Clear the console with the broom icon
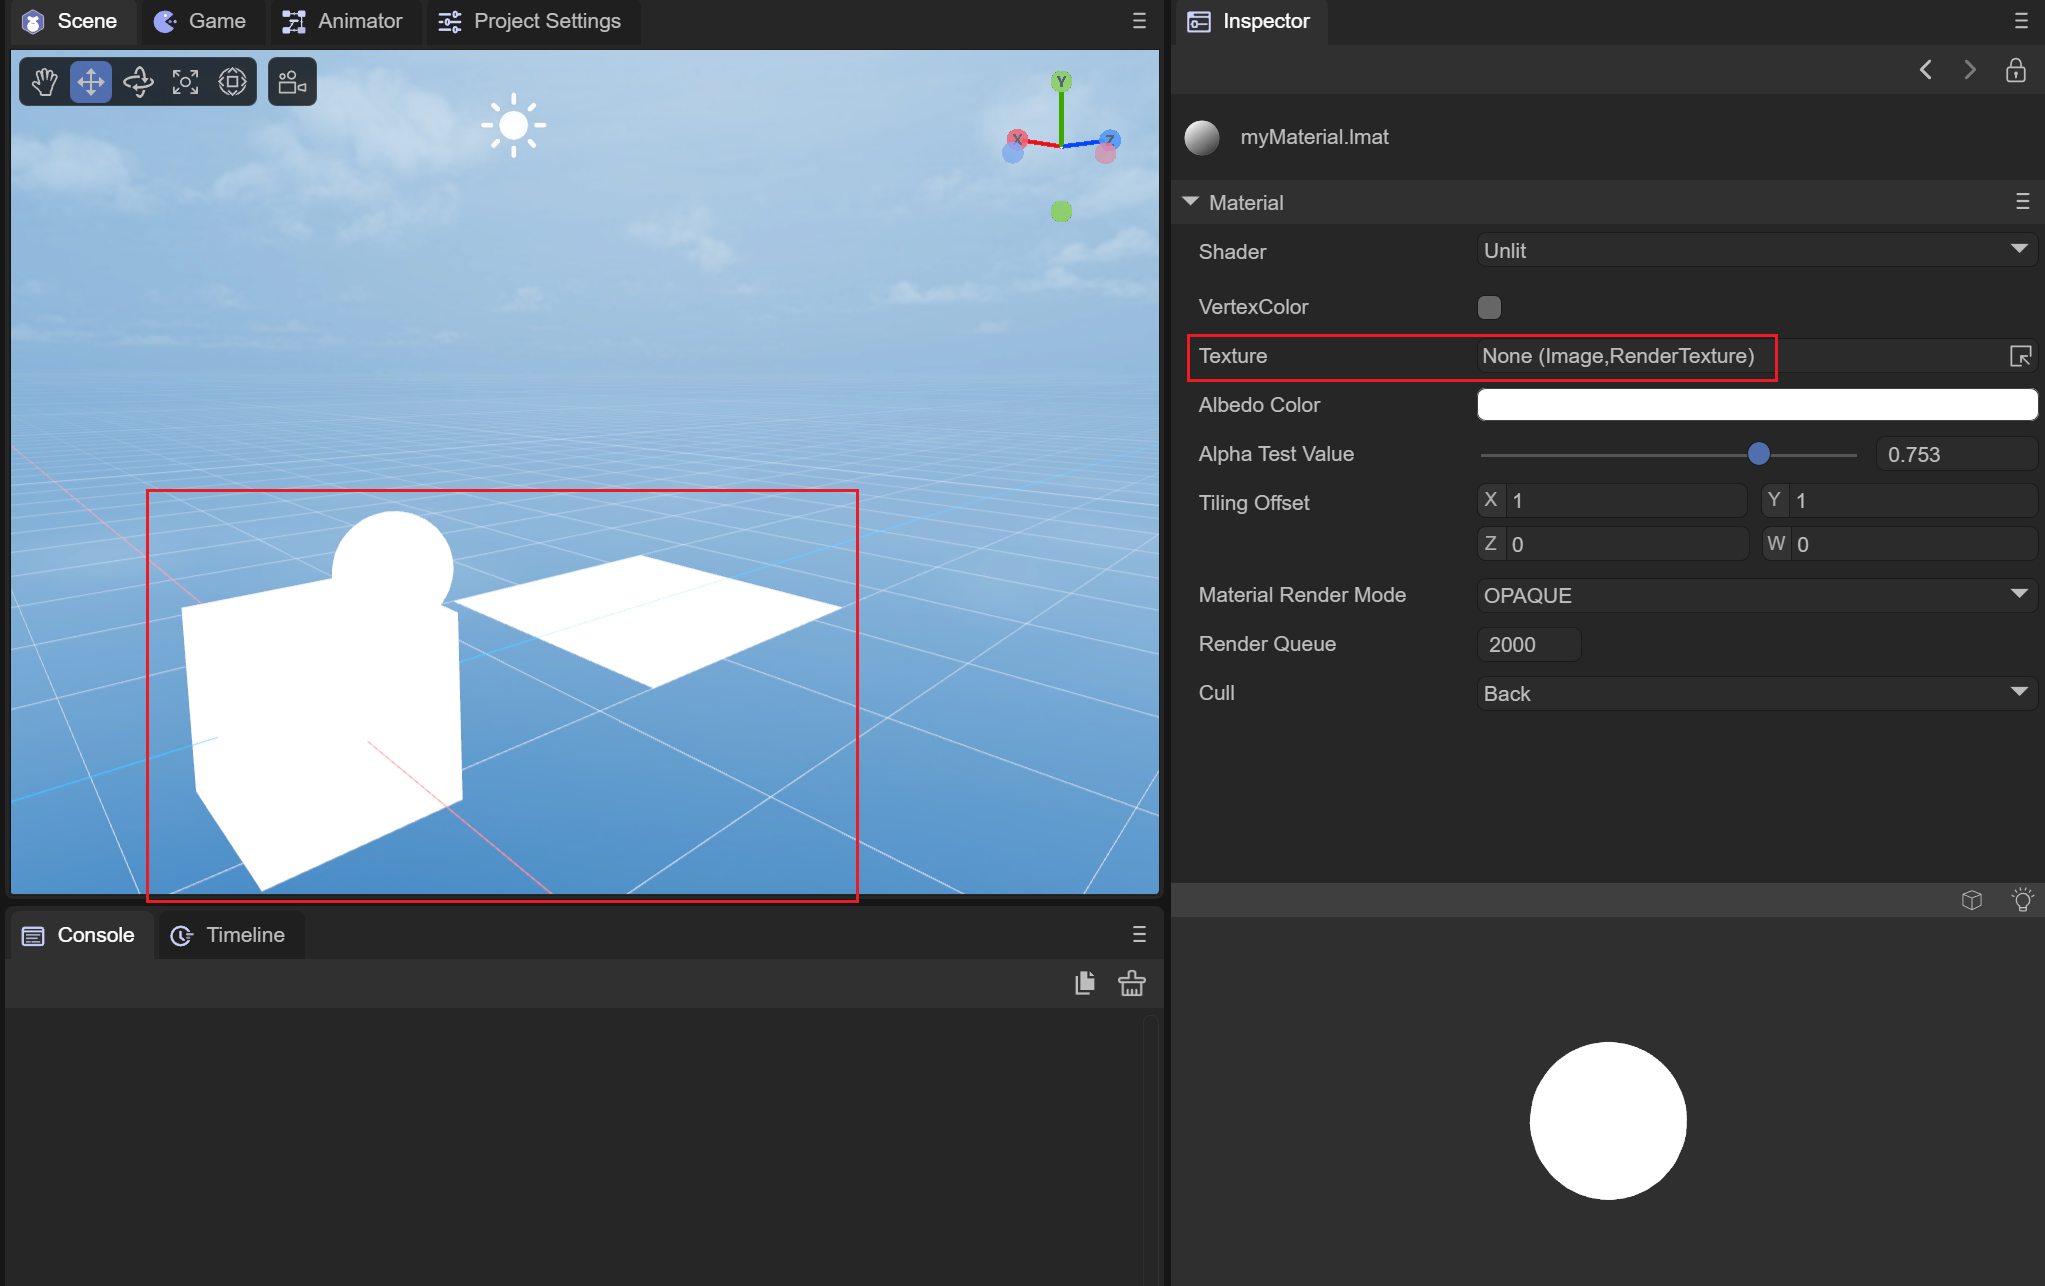This screenshot has height=1286, width=2045. click(x=1132, y=984)
